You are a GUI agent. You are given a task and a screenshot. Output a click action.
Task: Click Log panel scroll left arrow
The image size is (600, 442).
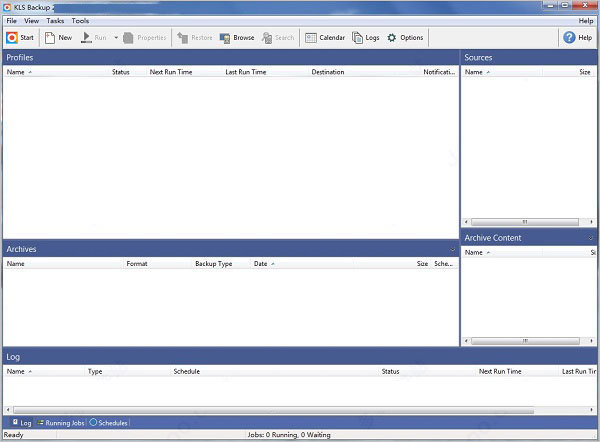point(8,410)
